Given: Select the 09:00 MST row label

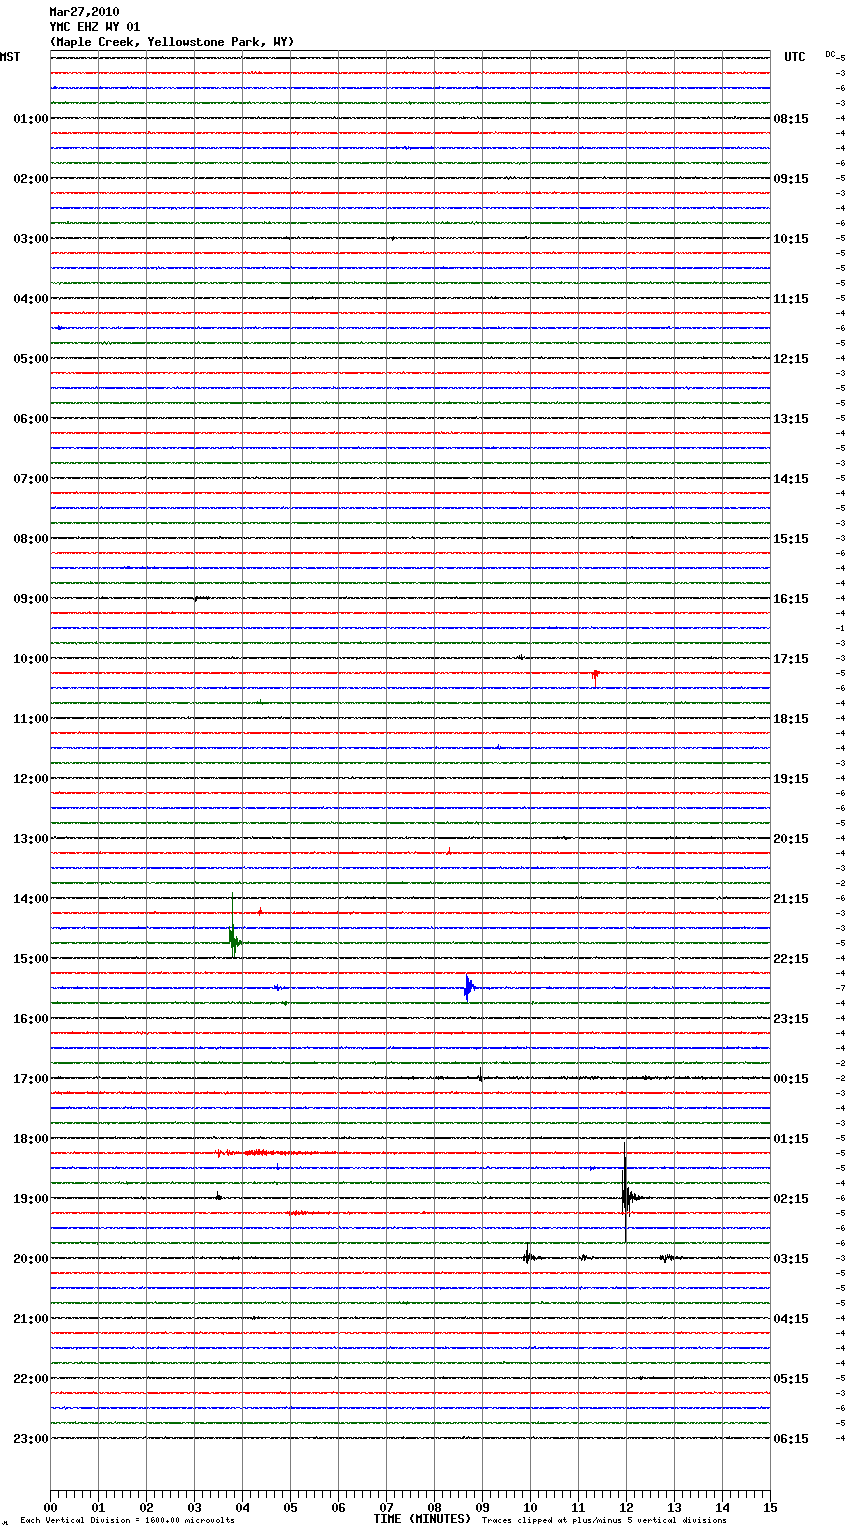Looking at the screenshot, I should pyautogui.click(x=31, y=599).
